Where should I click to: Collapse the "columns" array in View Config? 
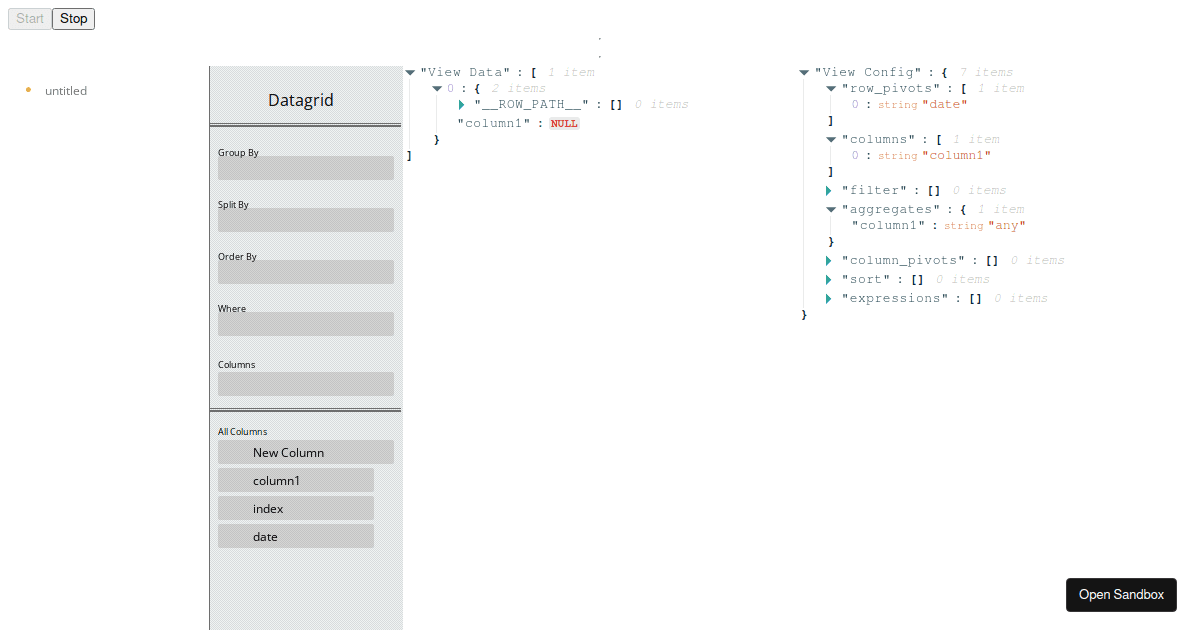(x=831, y=139)
